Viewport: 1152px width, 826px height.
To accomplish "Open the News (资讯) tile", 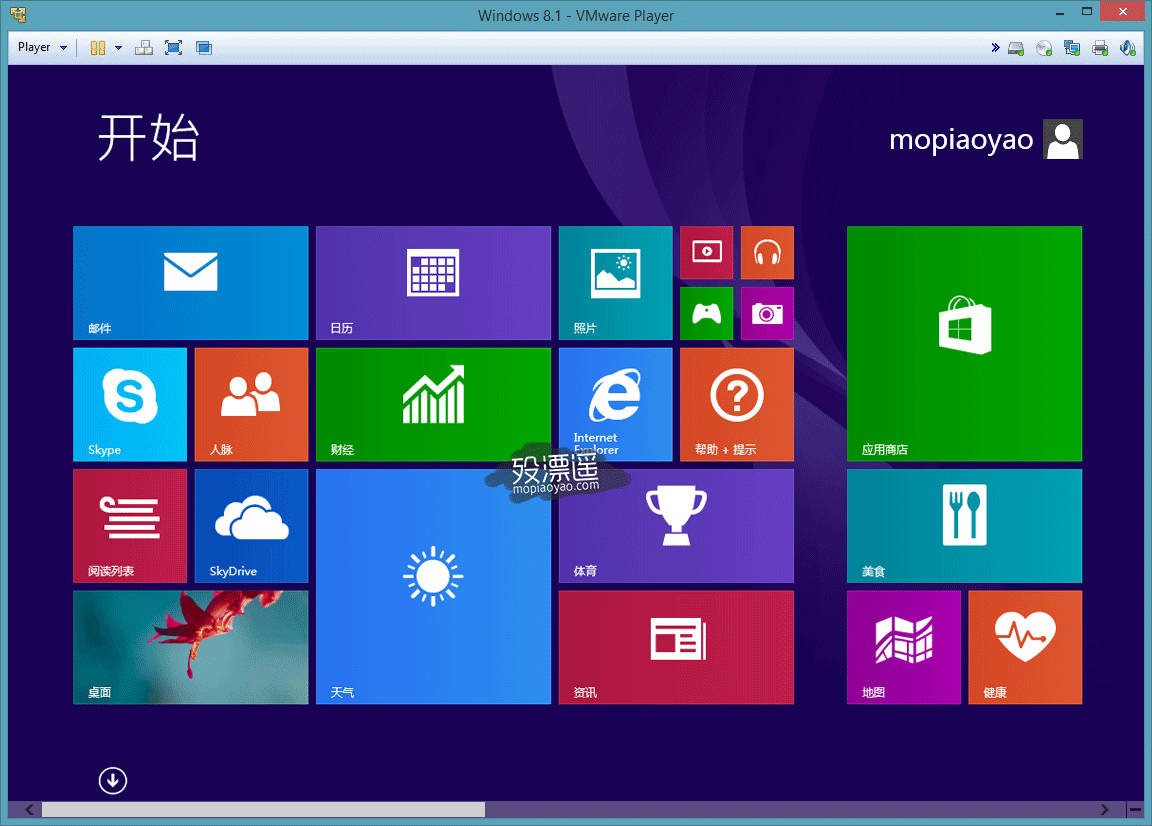I will point(677,647).
